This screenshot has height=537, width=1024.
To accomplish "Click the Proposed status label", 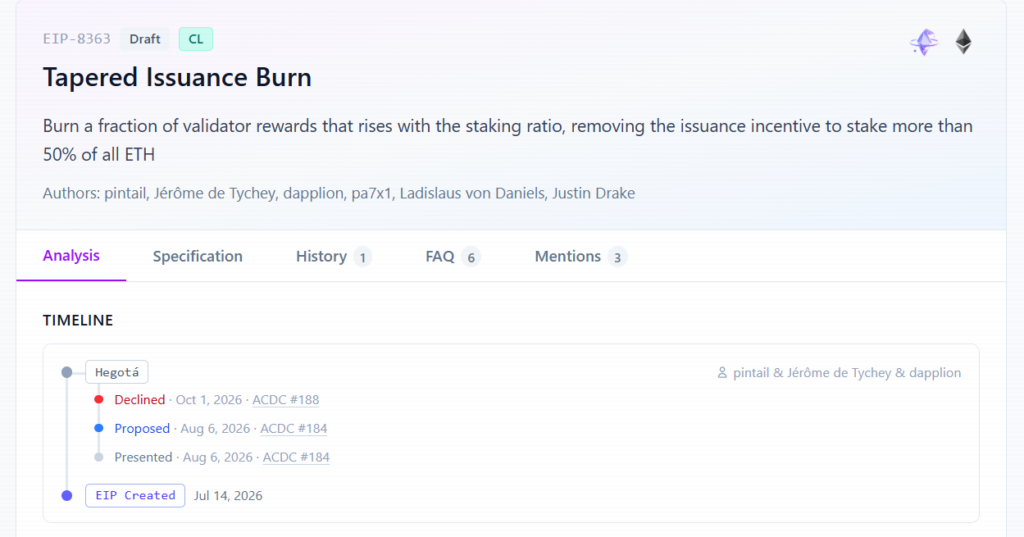I will click(x=142, y=429).
